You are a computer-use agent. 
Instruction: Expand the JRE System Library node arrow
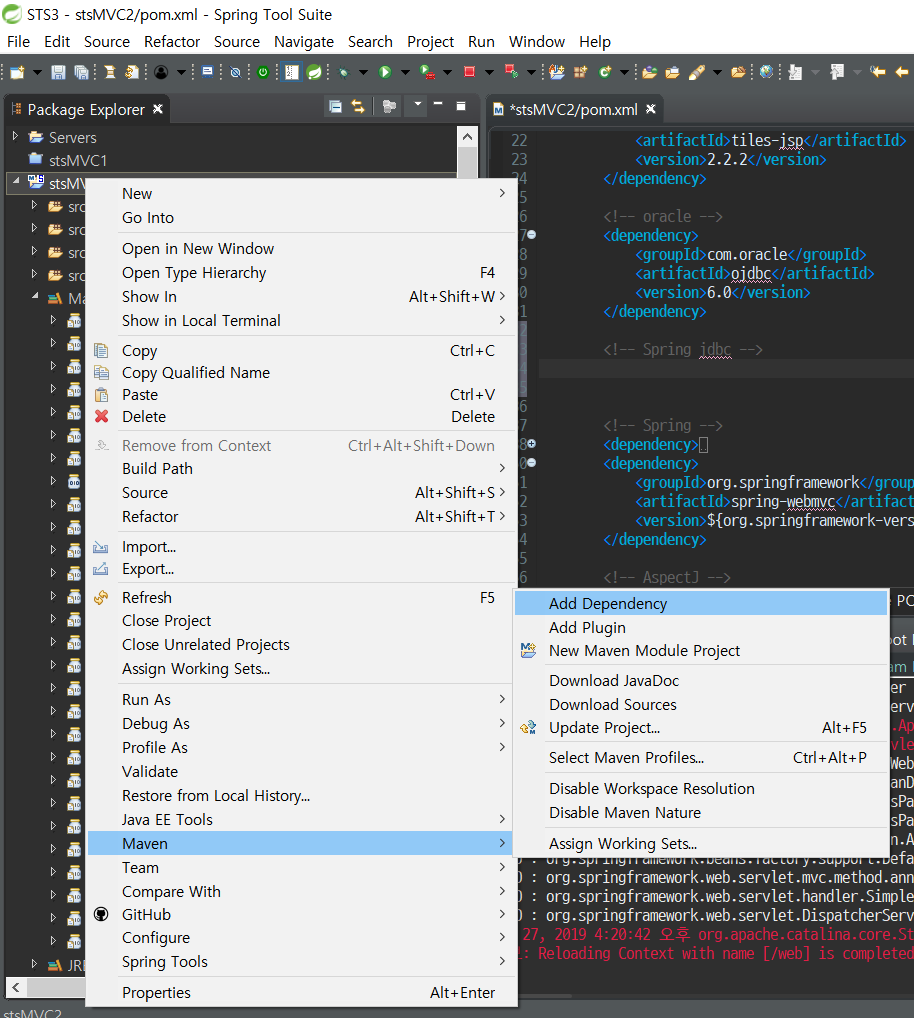click(x=34, y=964)
